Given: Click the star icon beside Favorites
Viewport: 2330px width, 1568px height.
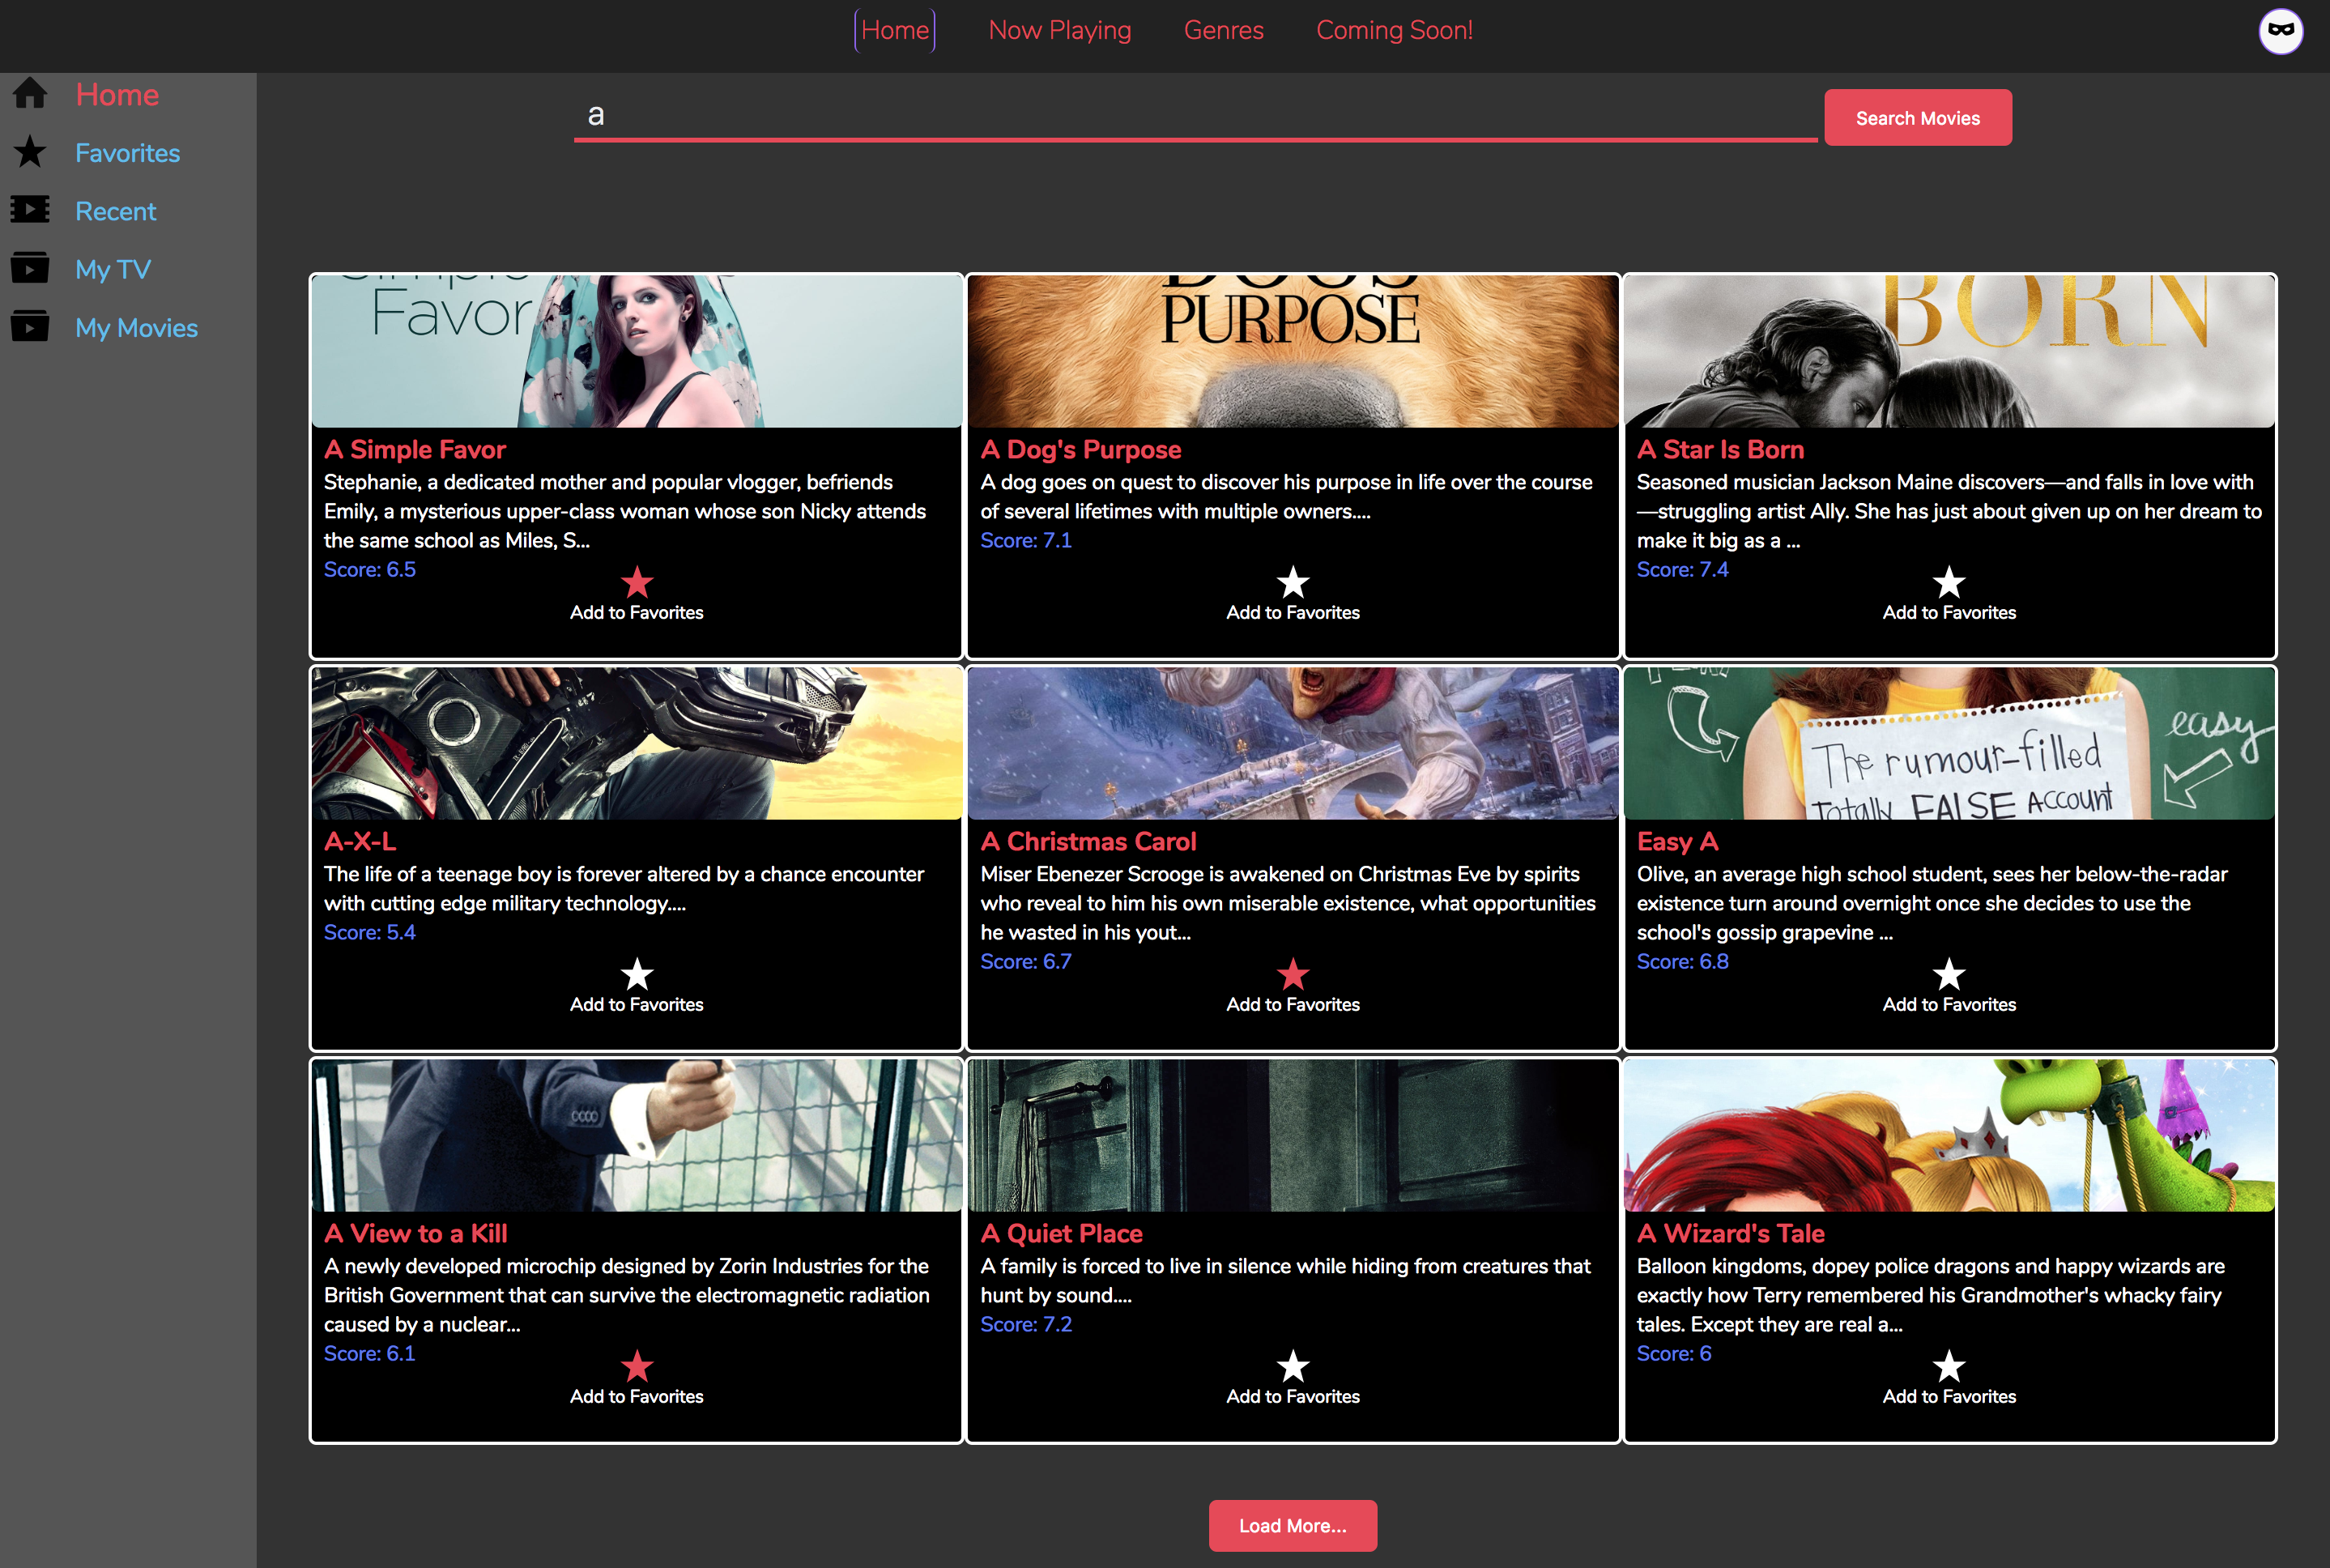Looking at the screenshot, I should point(30,152).
